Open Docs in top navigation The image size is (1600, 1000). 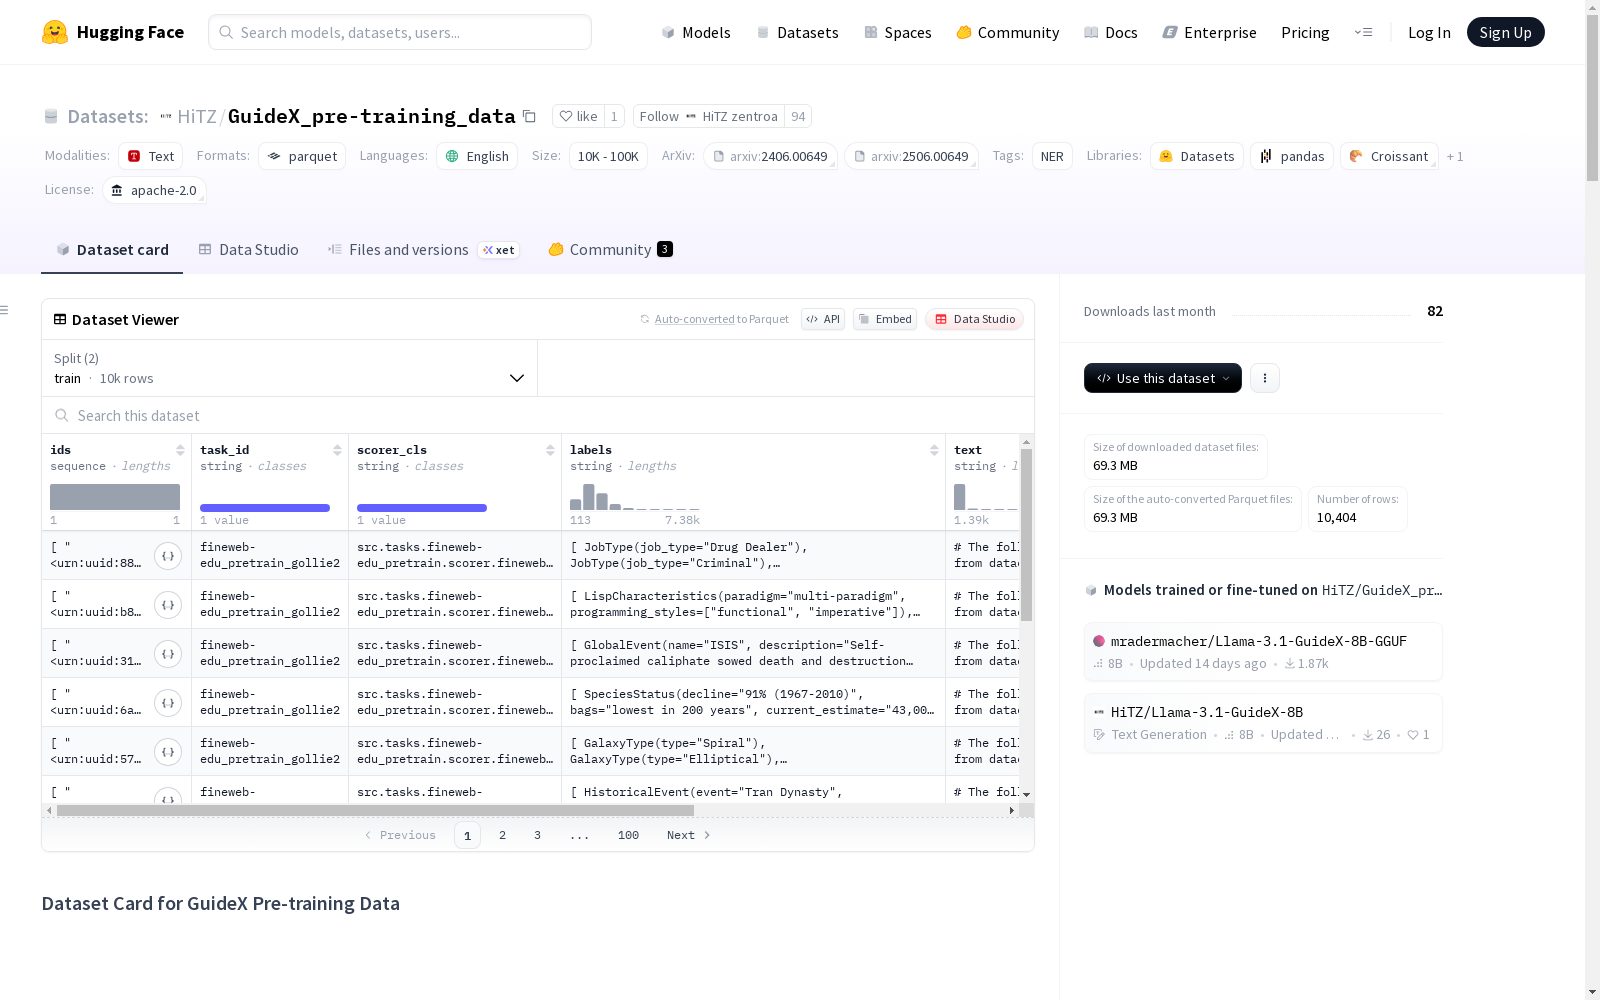[x=1111, y=32]
